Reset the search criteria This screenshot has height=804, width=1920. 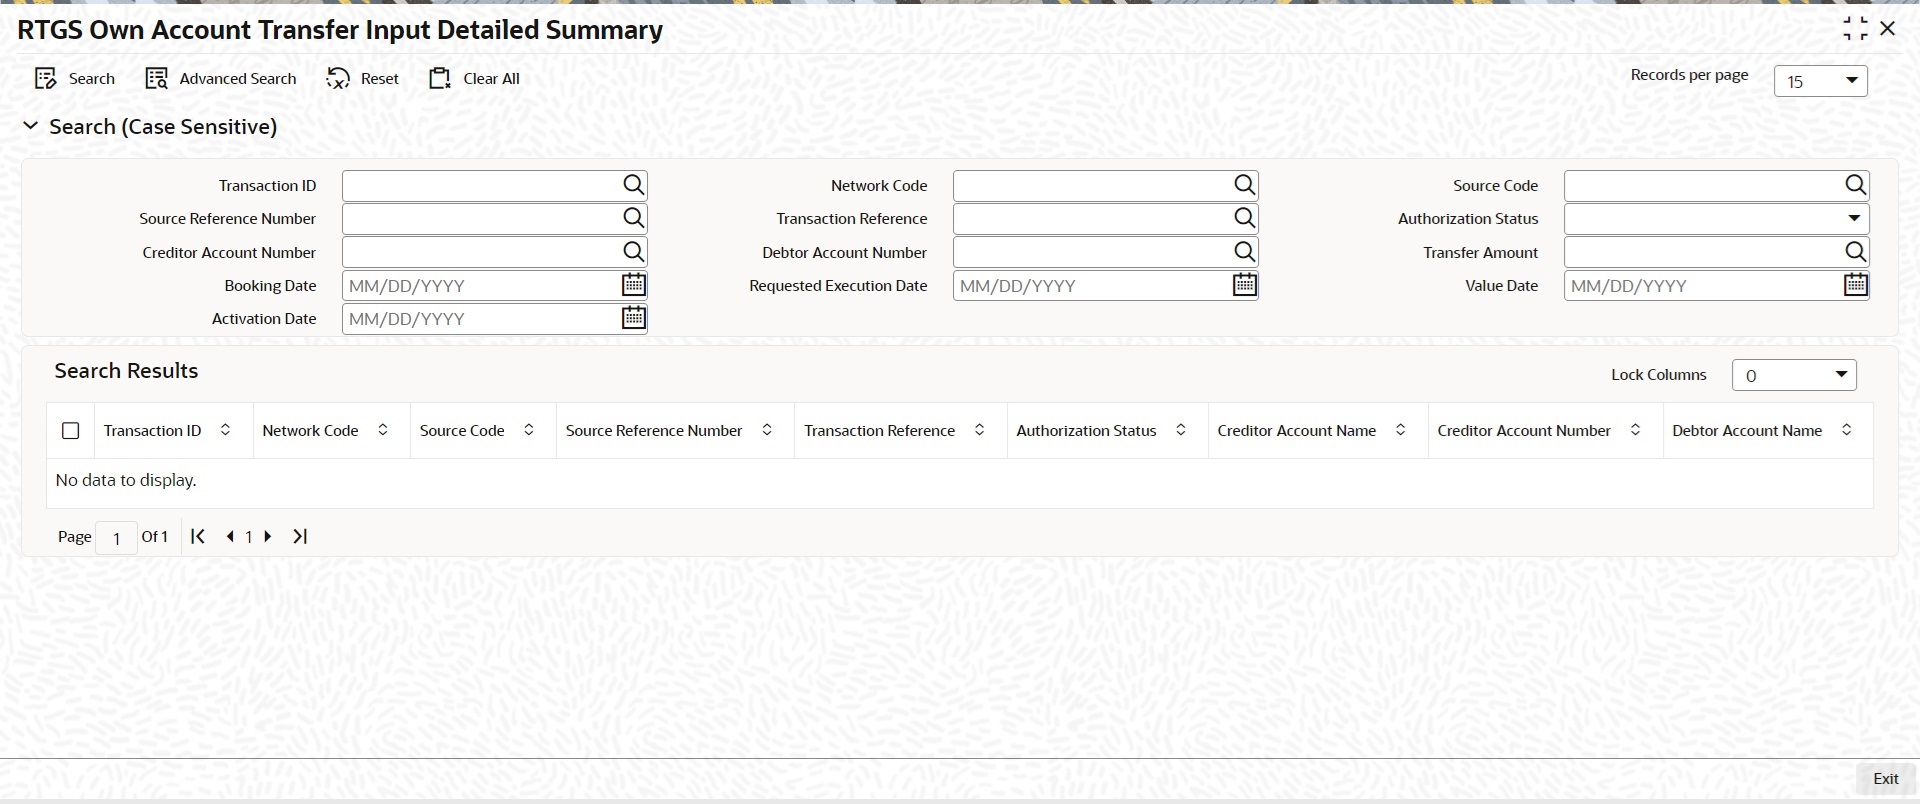click(363, 79)
